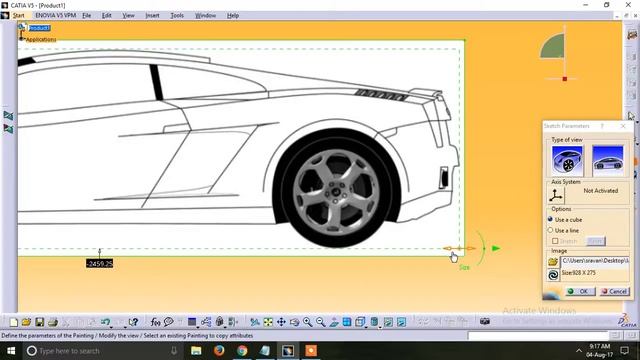The height and width of the screenshot is (360, 640).
Task: Click the Cancel button
Action: pyautogui.click(x=614, y=291)
